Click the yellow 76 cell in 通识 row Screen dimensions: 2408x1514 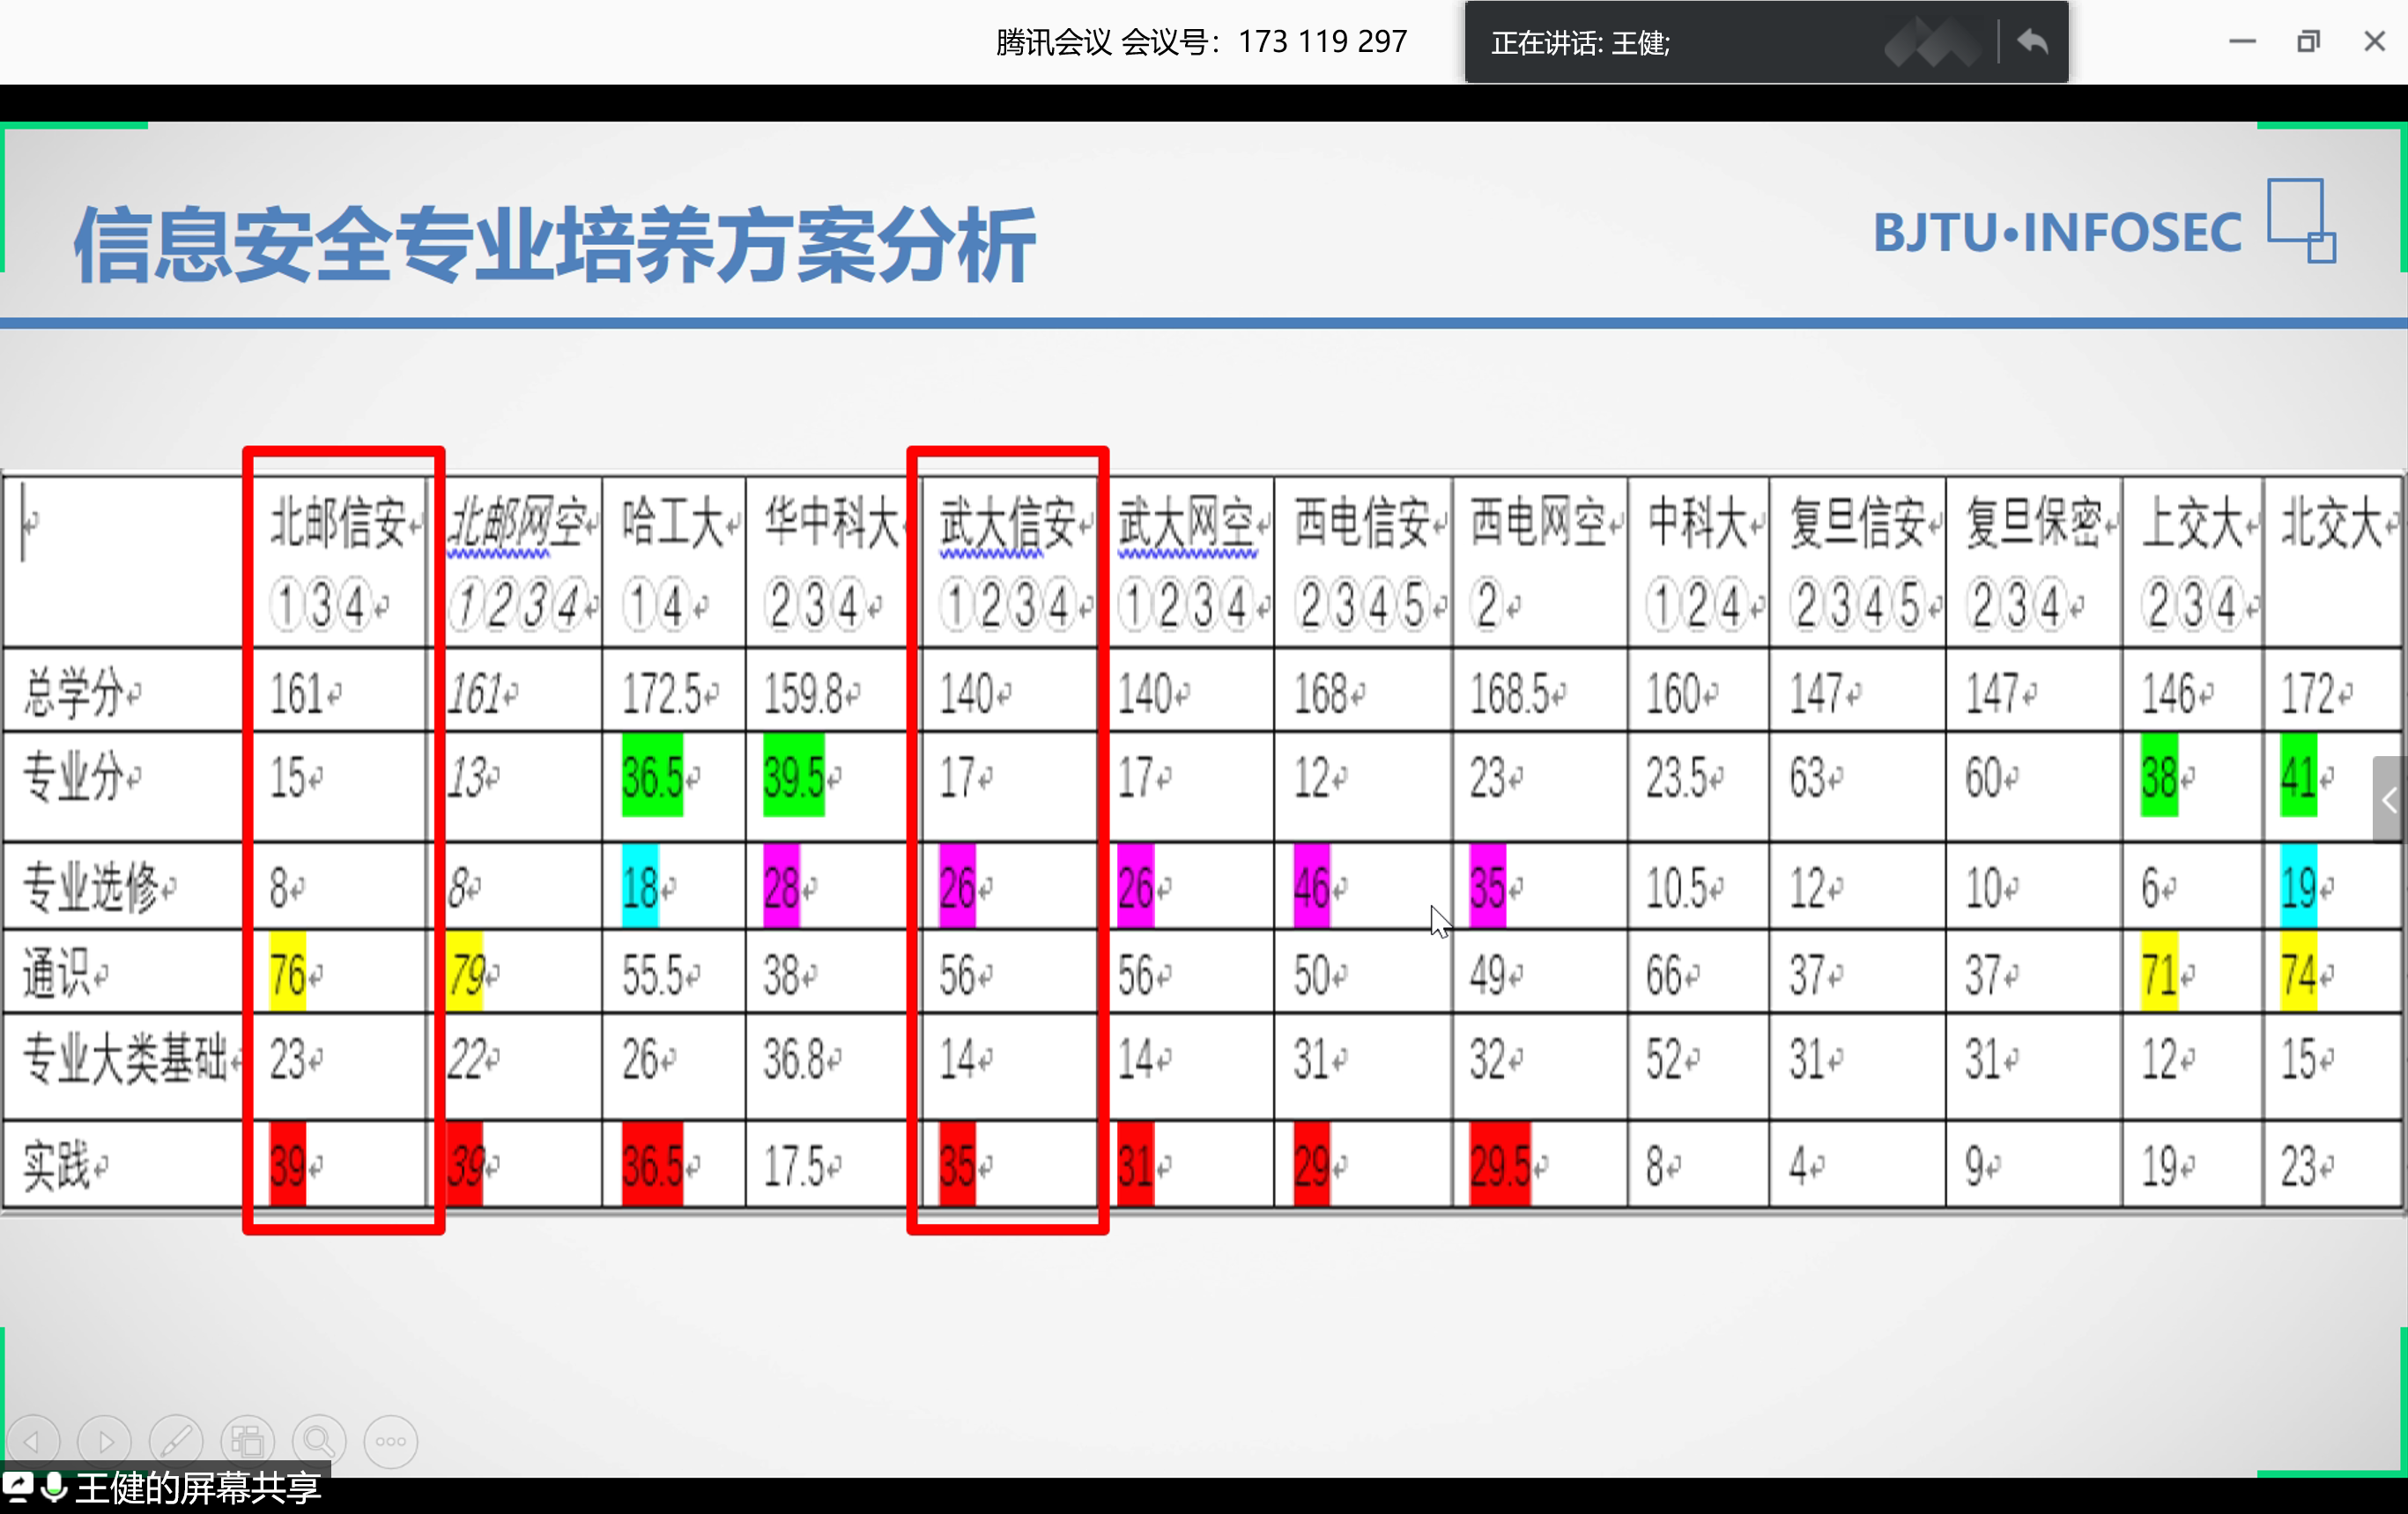(288, 974)
